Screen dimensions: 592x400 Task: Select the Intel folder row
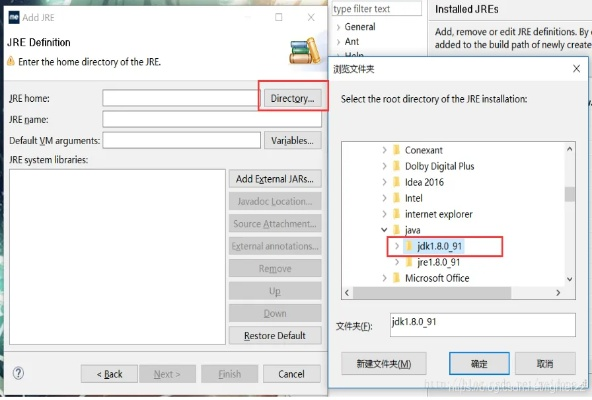(x=408, y=198)
